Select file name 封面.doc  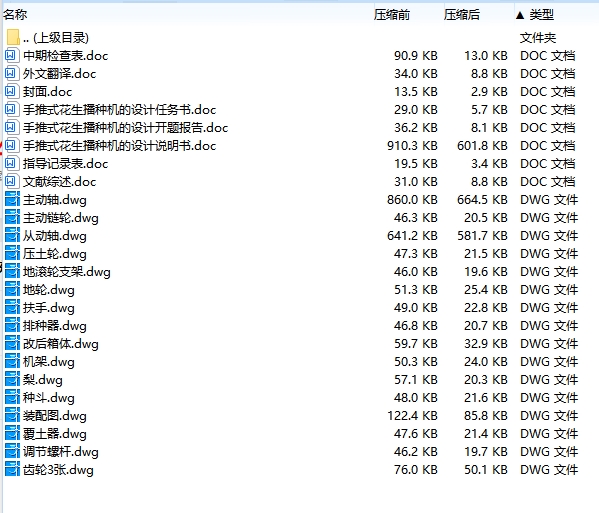tap(47, 92)
